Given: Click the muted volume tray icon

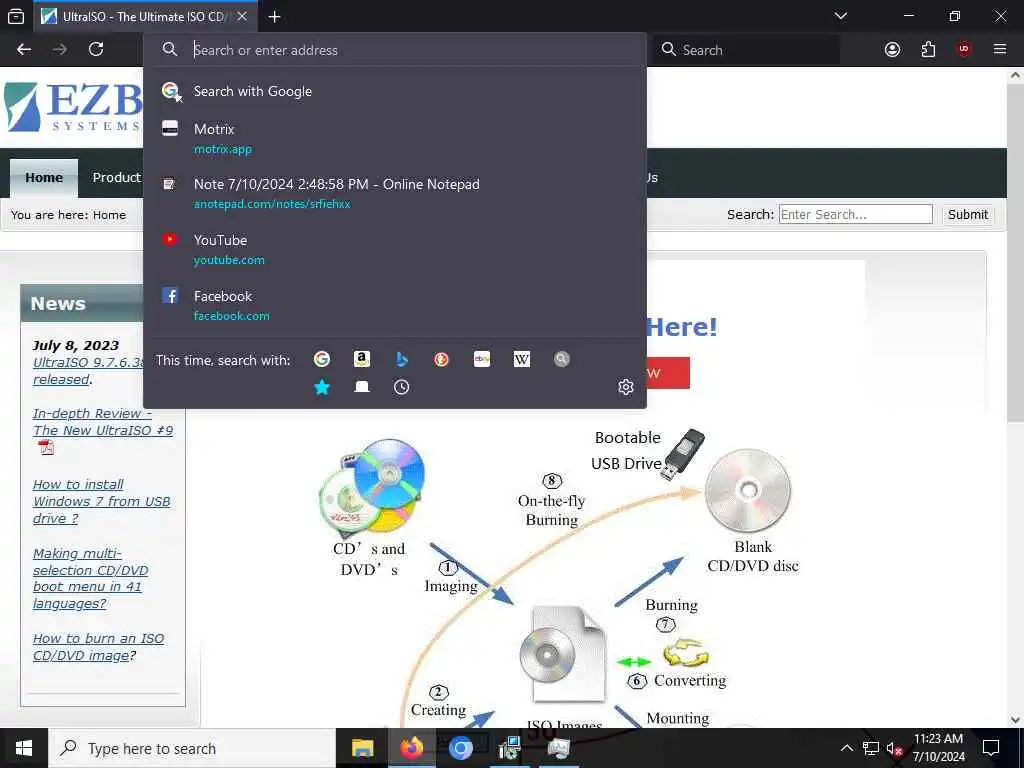Looking at the screenshot, I should click(x=894, y=748).
